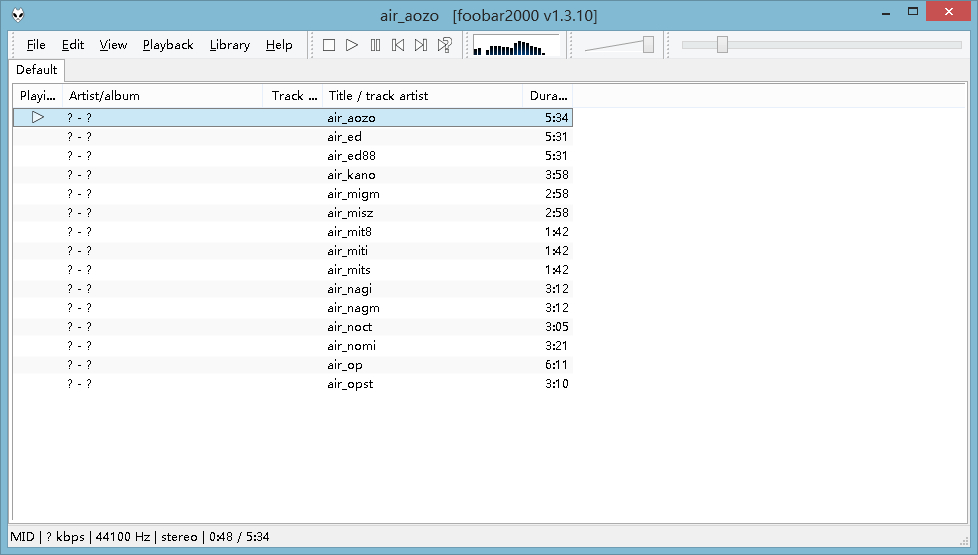Click the 3:21 duration of air_nomi
This screenshot has width=978, height=555.
click(556, 346)
